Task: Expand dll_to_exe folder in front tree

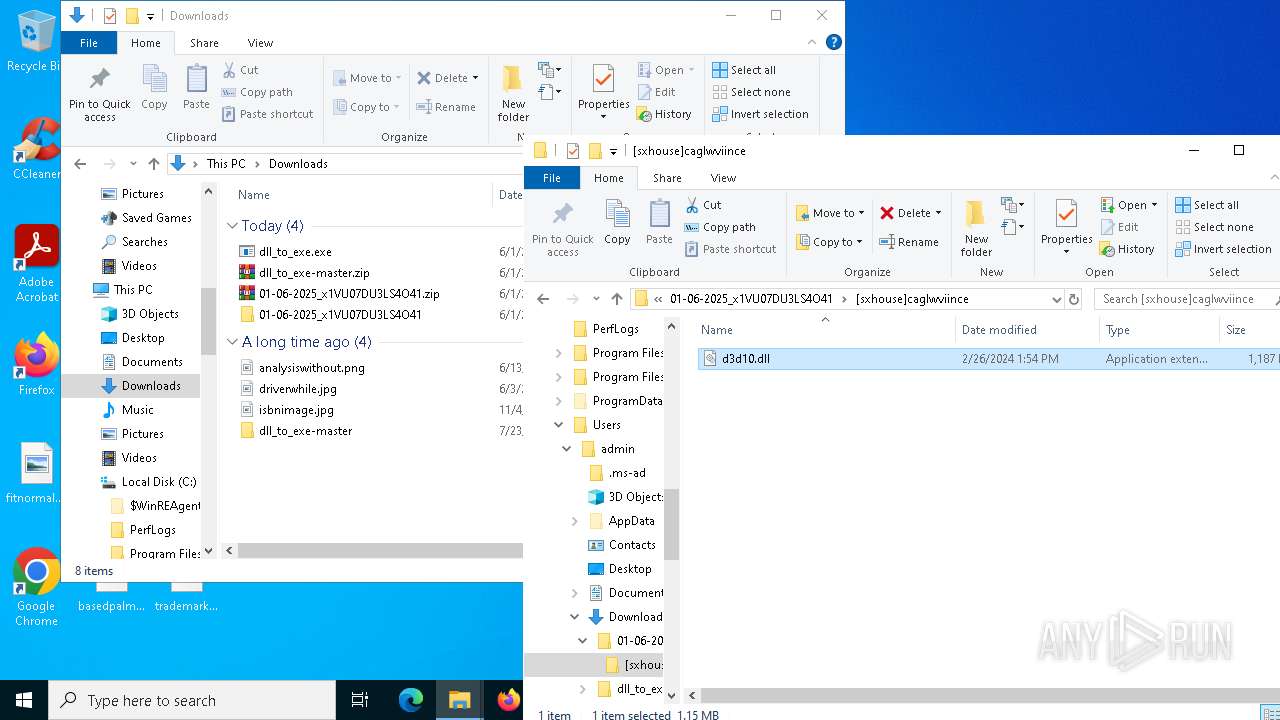Action: tap(583, 689)
